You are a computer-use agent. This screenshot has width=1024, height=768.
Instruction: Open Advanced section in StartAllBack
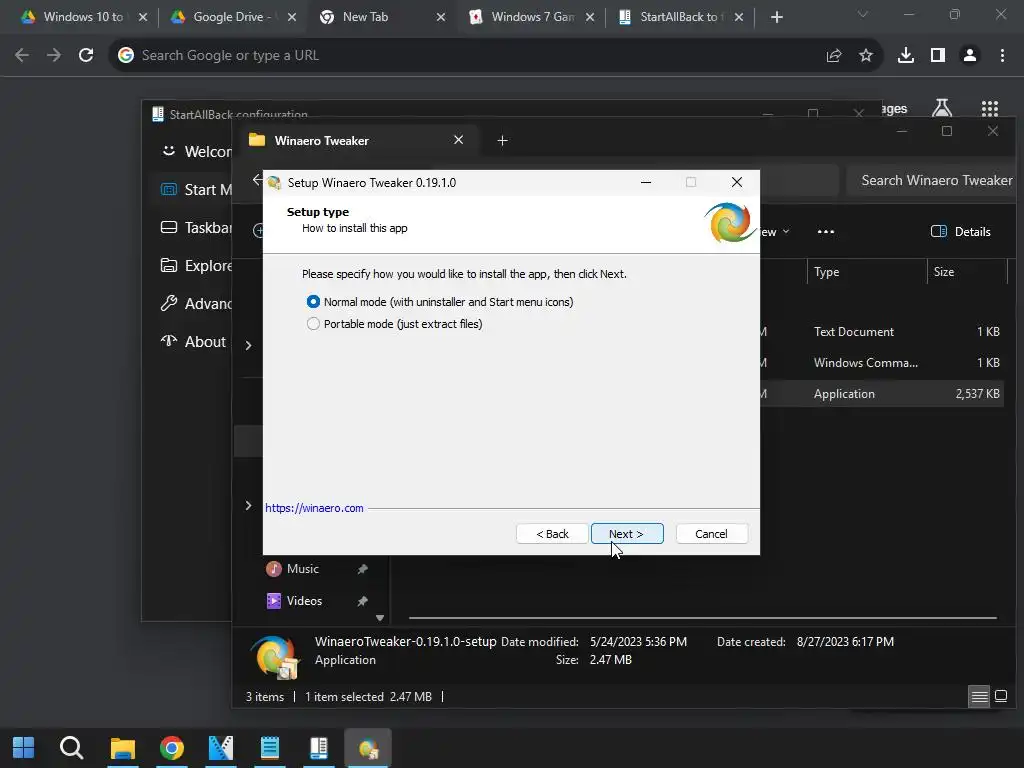(x=196, y=304)
